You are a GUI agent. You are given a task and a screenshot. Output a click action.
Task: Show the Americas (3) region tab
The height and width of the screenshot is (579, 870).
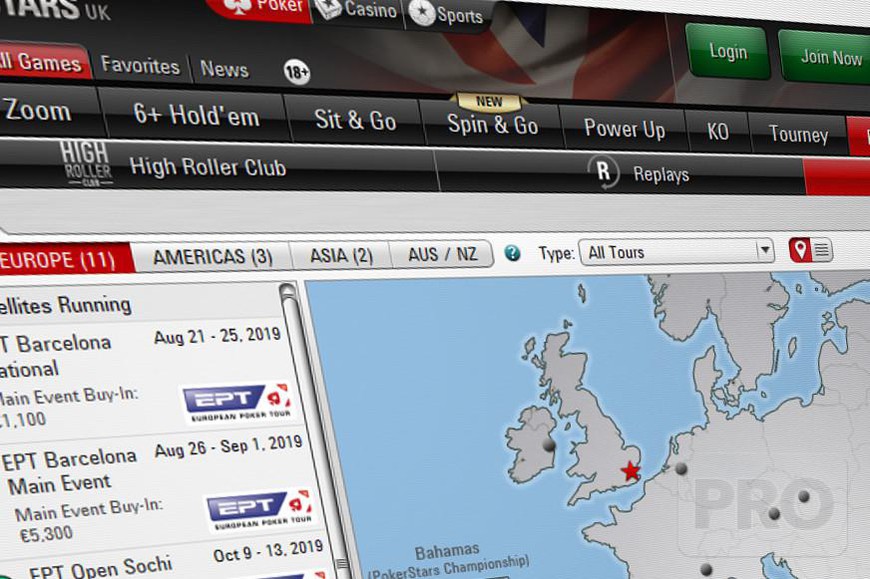213,257
